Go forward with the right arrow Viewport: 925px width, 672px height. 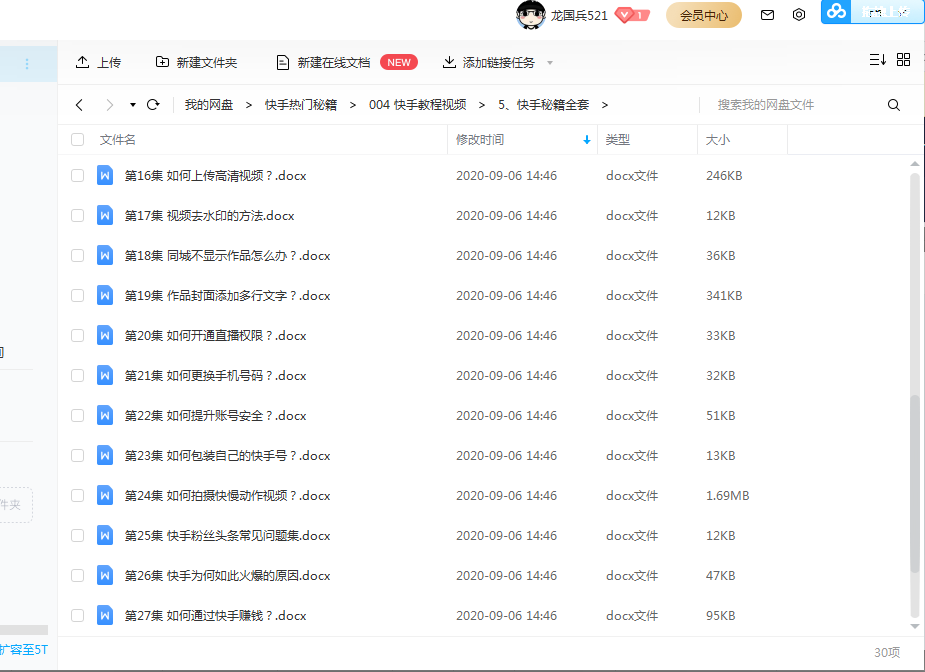[109, 105]
